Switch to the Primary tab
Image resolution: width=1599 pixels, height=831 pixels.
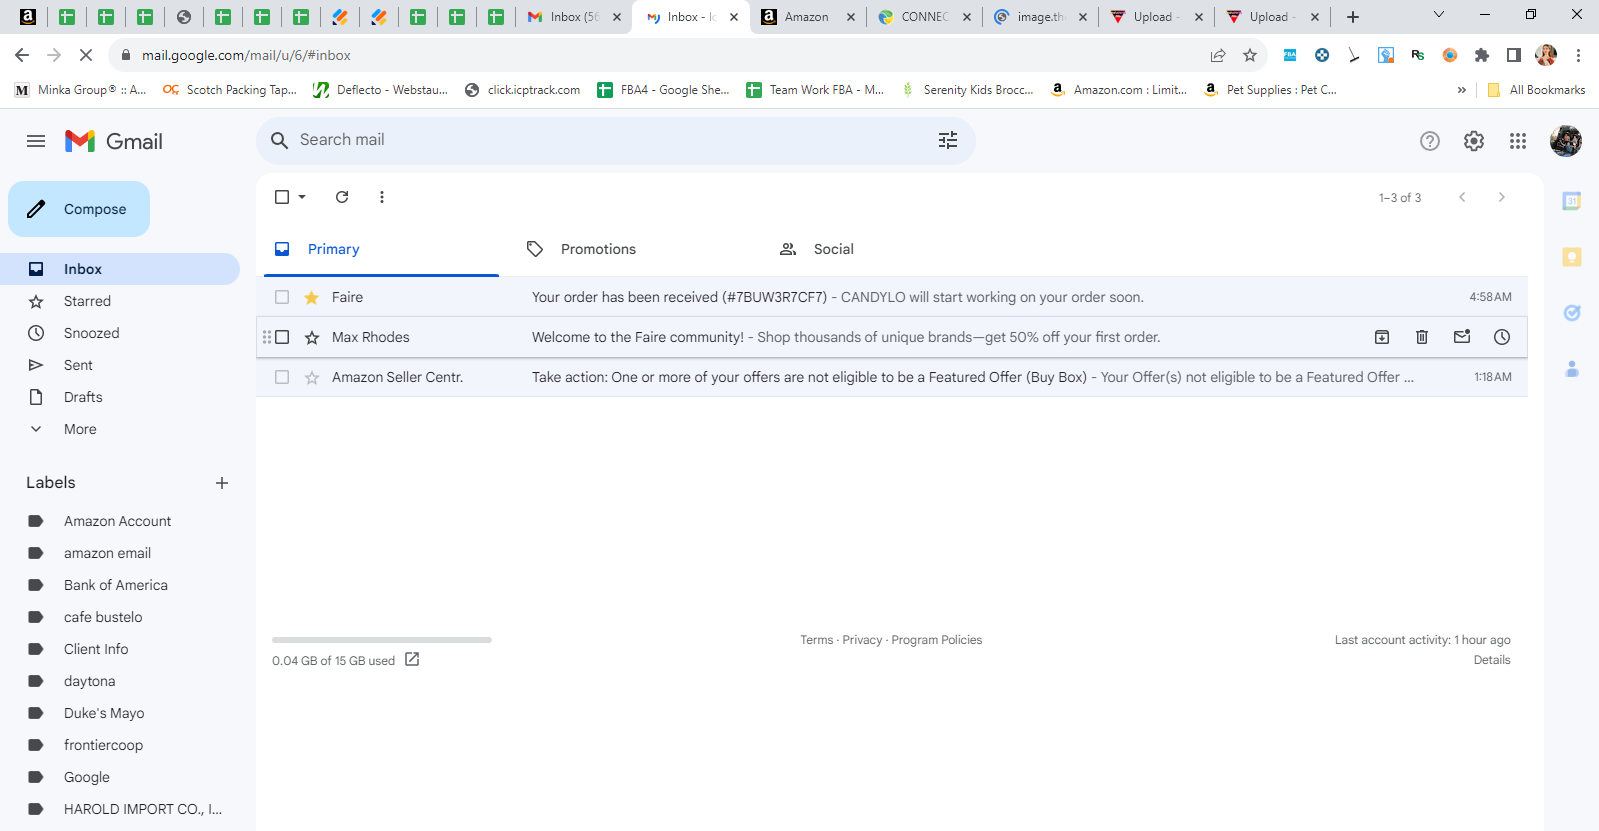[x=381, y=249]
